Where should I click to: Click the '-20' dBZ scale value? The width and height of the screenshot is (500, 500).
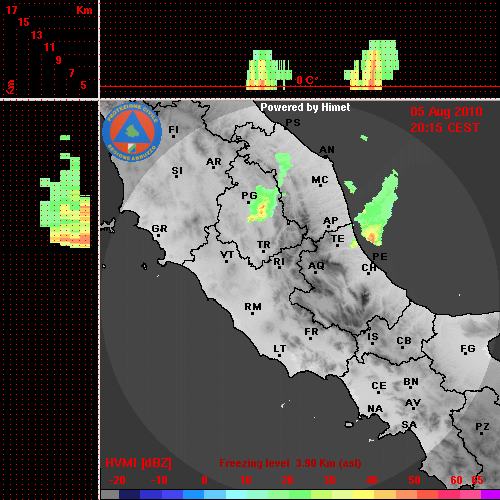pos(117,480)
